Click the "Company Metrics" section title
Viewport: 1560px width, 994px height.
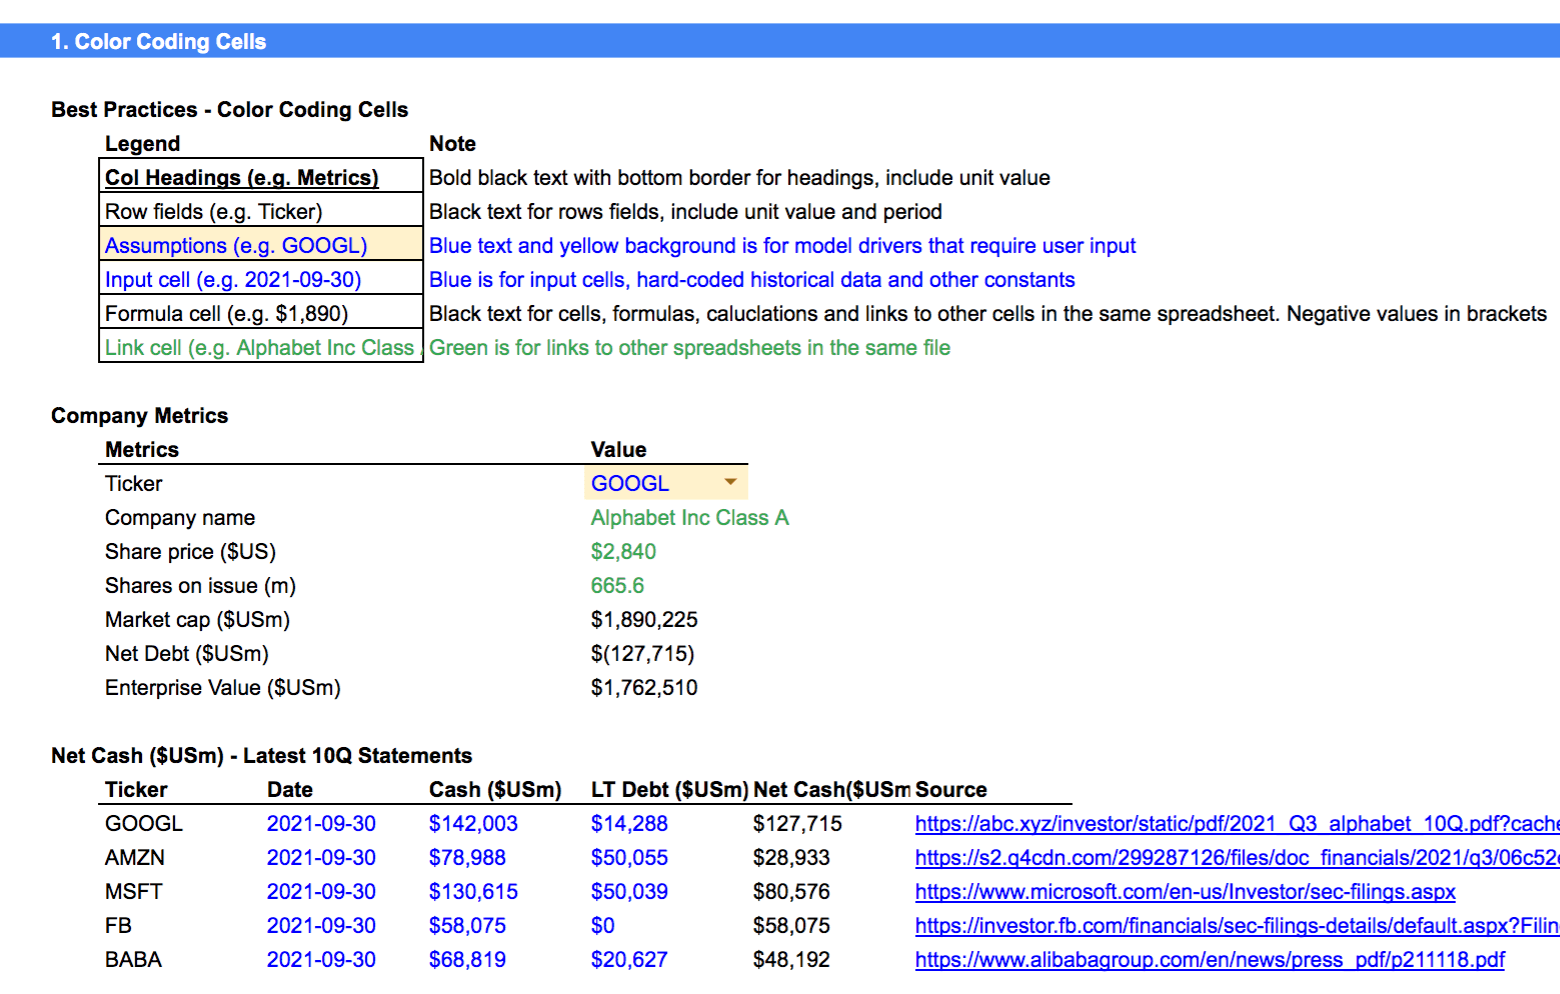(139, 416)
